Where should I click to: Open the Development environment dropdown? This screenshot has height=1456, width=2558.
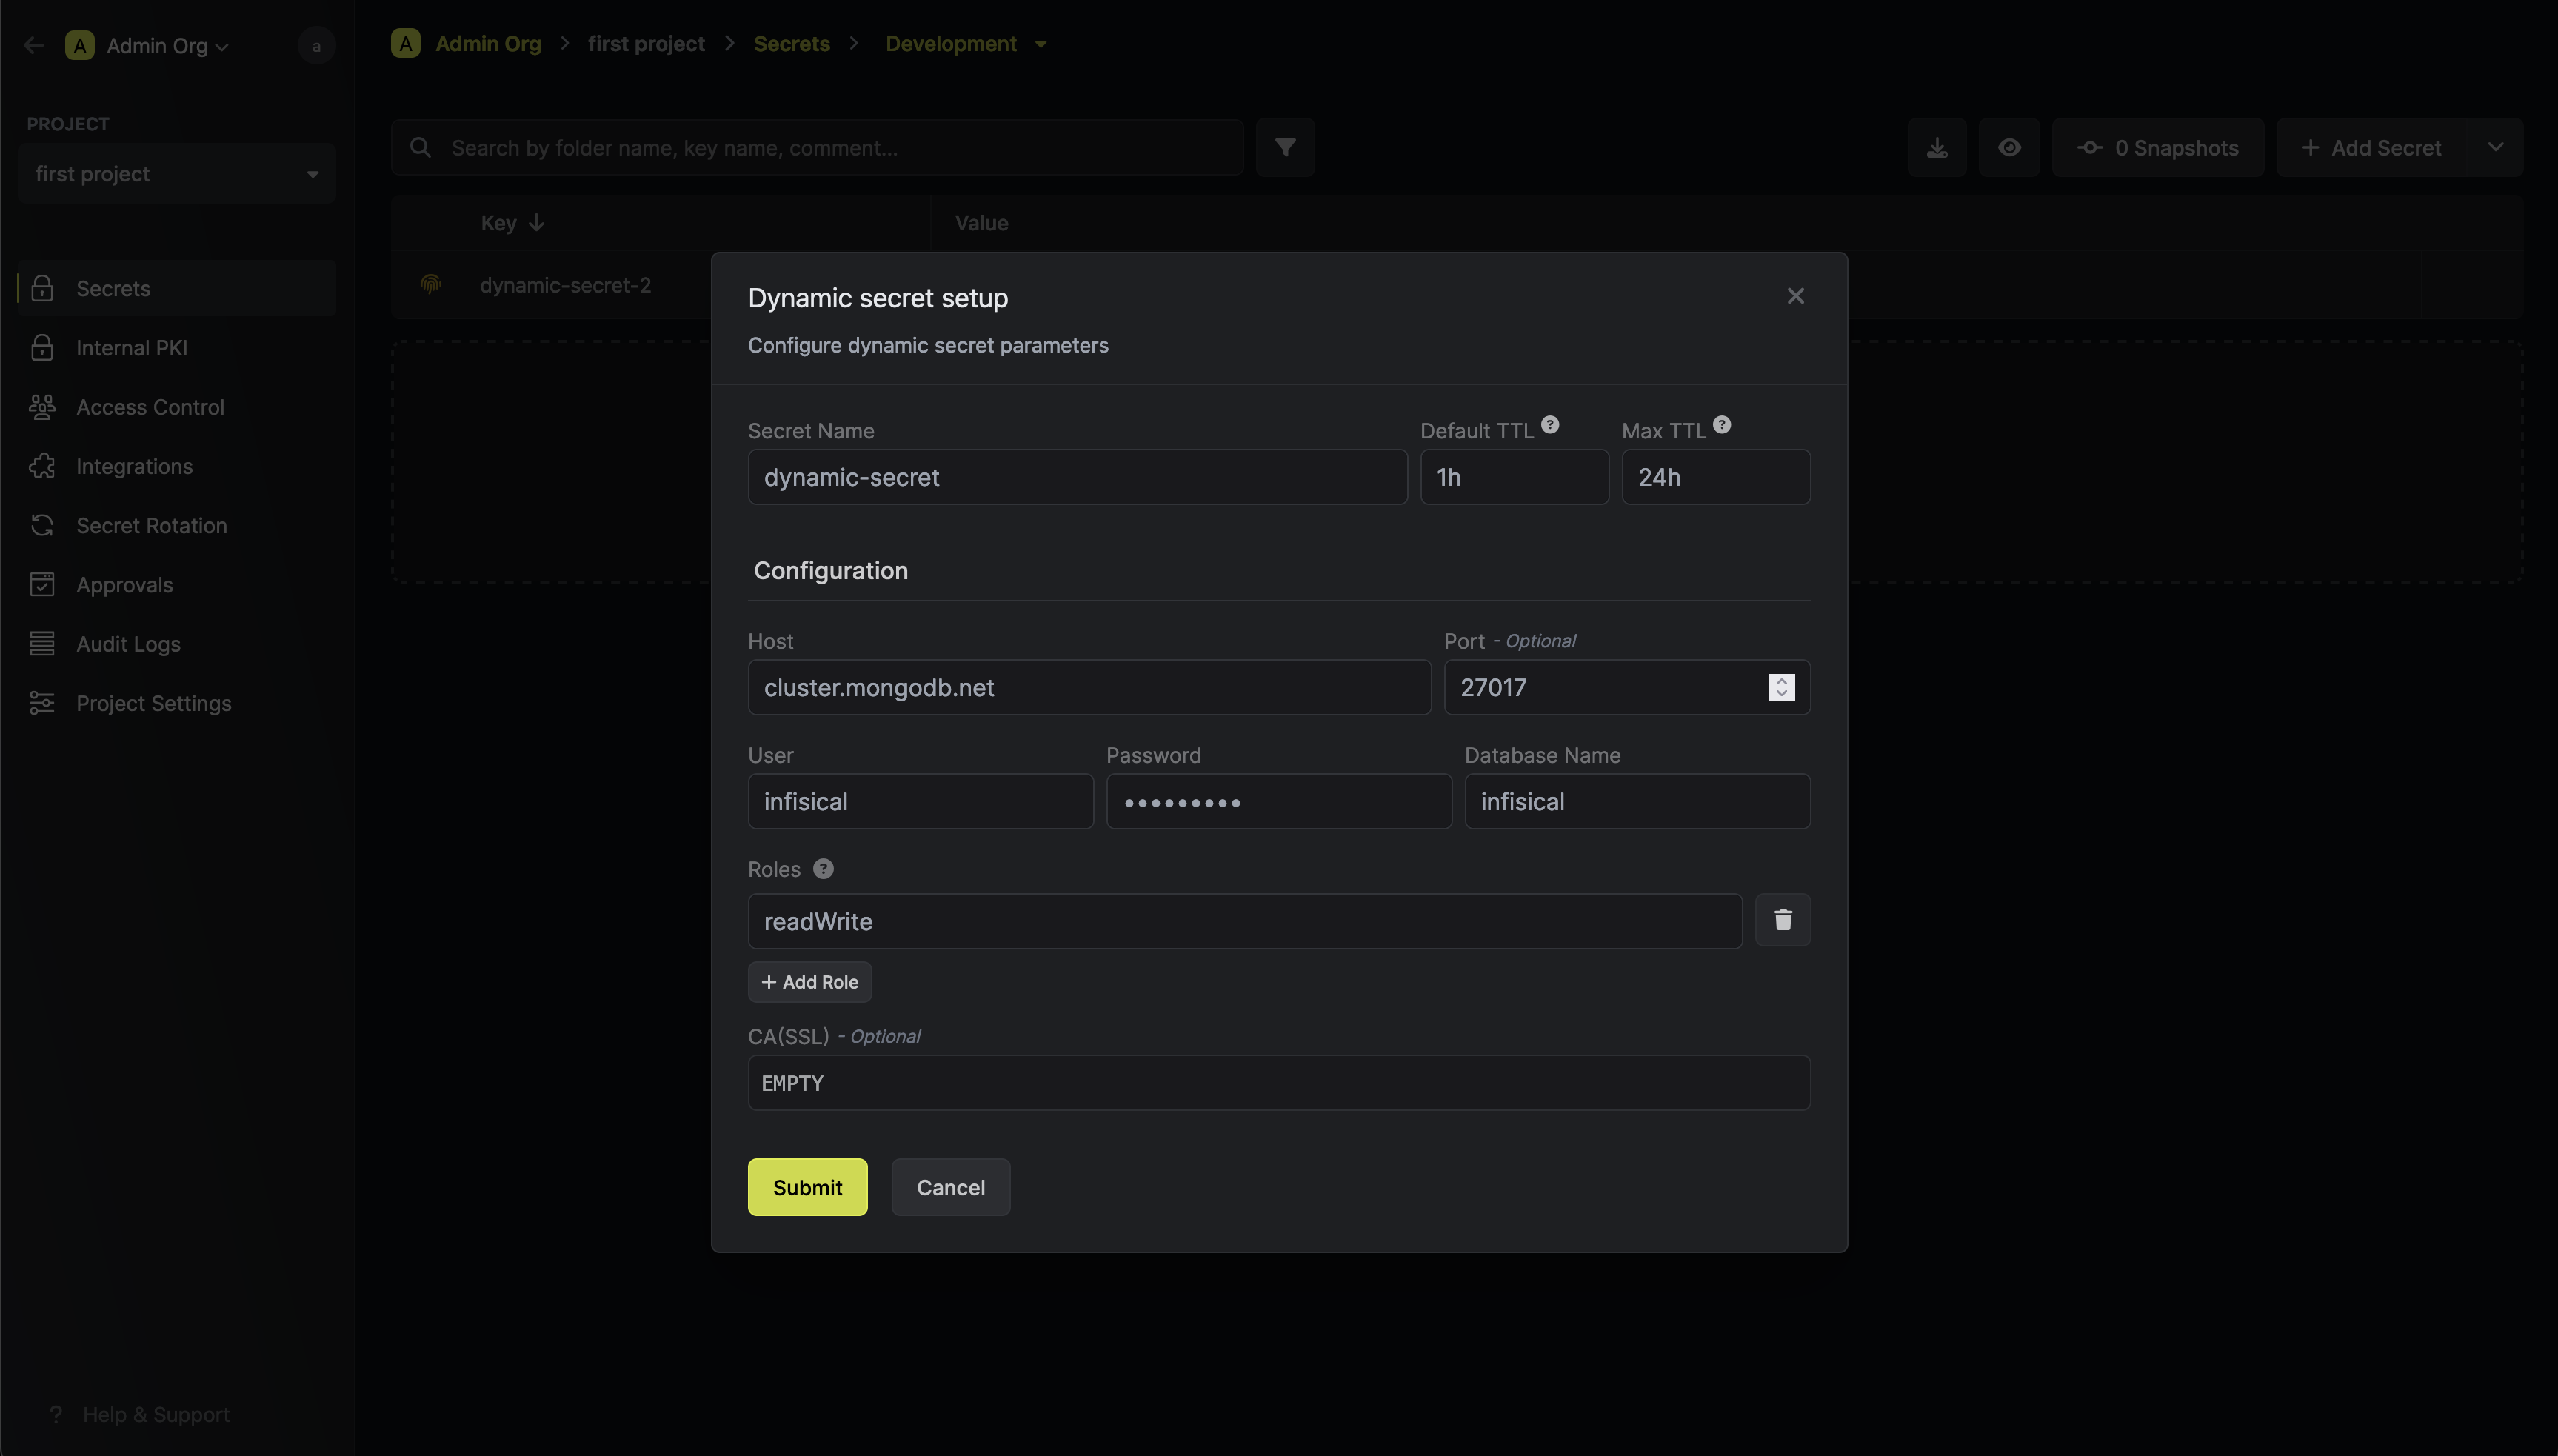966,44
